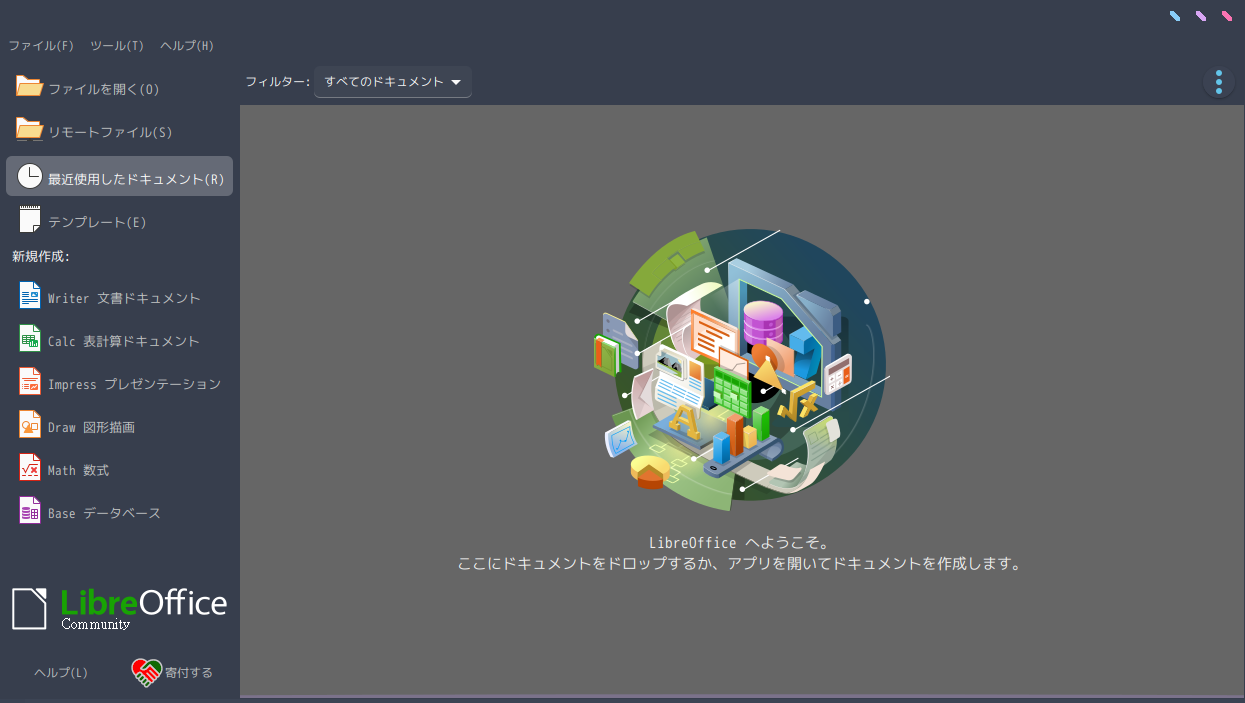Click the Math formula icon
This screenshot has width=1245, height=703.
pos(30,469)
